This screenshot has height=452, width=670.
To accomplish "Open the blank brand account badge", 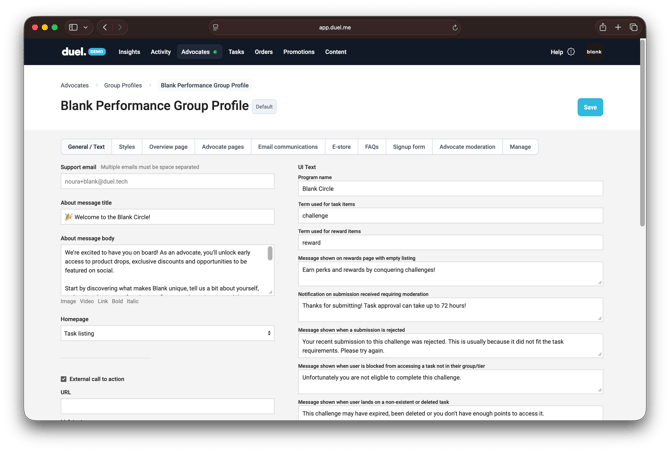I will (x=594, y=52).
